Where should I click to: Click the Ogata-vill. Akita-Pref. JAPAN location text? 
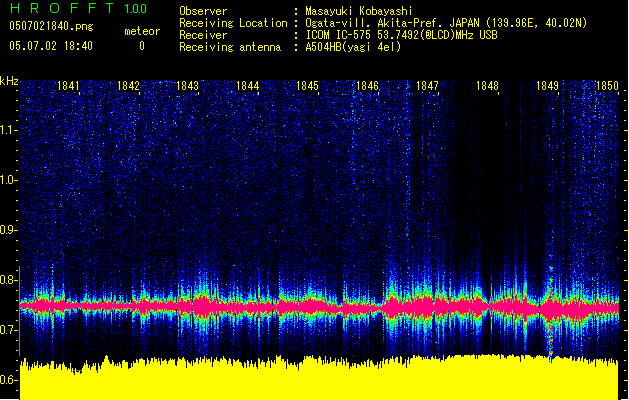[446, 23]
